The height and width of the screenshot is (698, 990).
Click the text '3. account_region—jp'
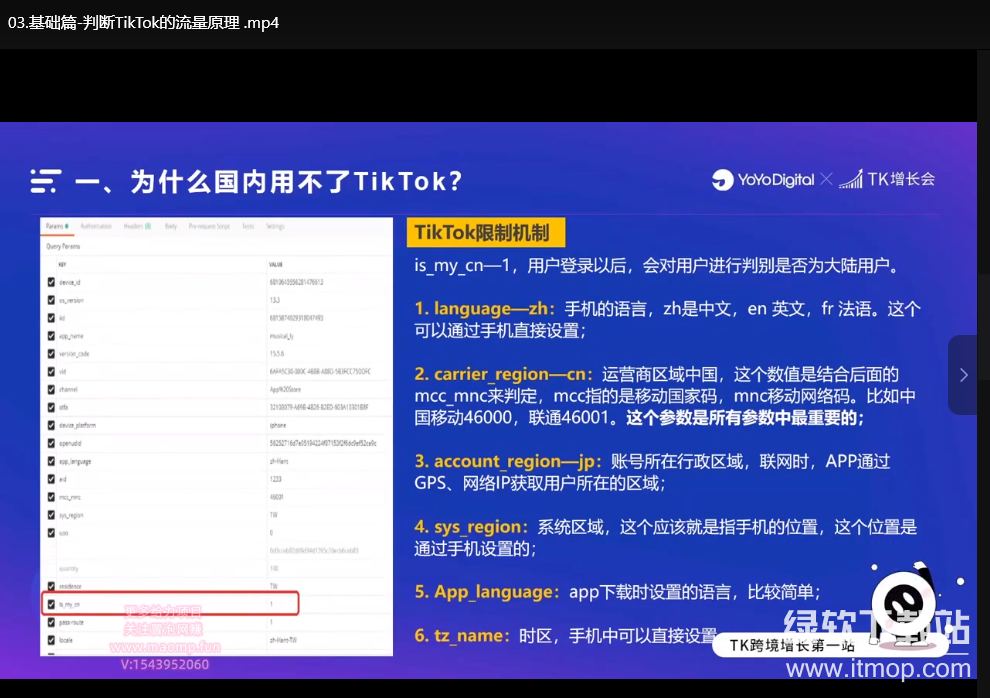point(504,461)
